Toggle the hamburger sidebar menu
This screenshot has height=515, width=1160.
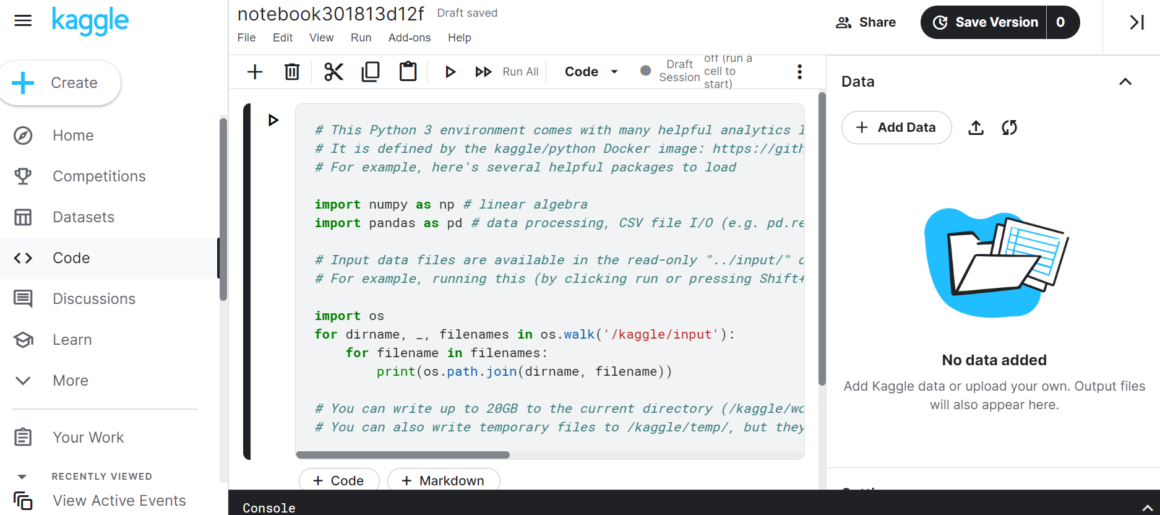click(23, 21)
